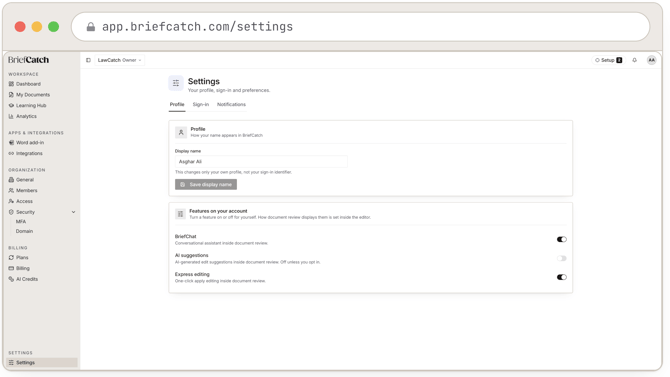This screenshot has height=377, width=670.
Task: Open the LawCatch Owner workspace dropdown
Action: point(119,60)
